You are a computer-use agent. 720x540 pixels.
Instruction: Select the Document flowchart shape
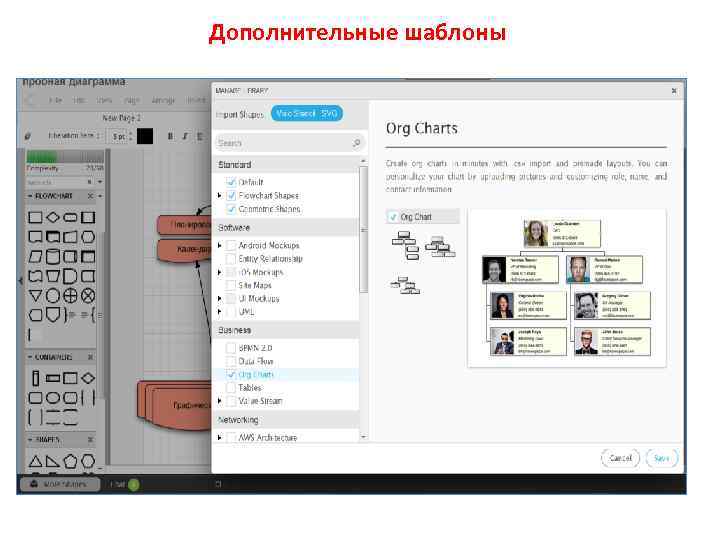(35, 237)
